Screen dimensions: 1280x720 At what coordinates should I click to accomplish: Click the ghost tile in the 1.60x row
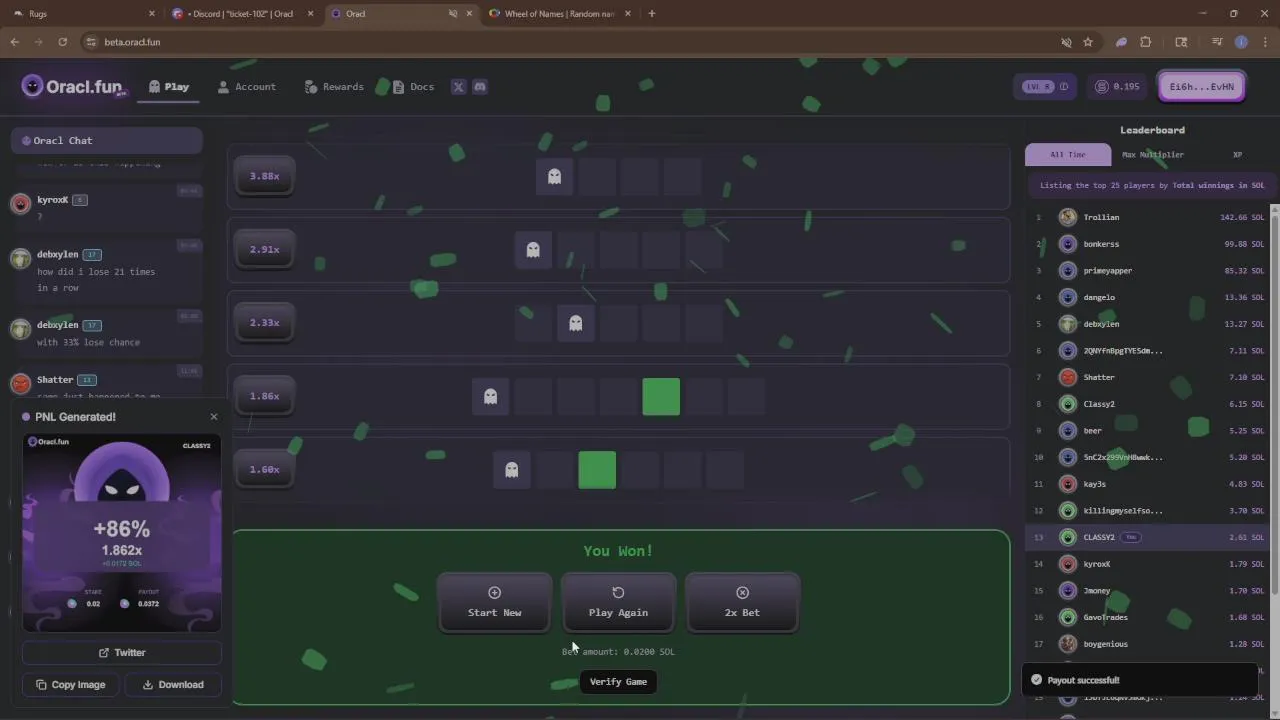coord(512,470)
